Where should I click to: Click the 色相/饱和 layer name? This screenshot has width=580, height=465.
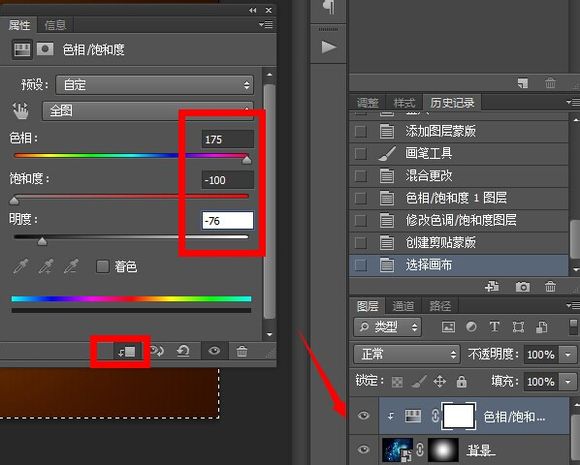(514, 417)
